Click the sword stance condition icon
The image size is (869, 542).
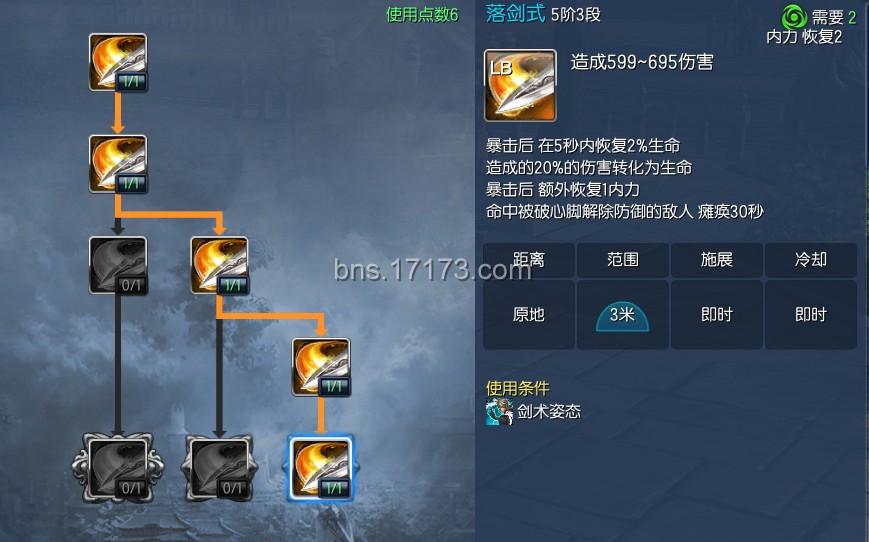pyautogui.click(x=499, y=412)
